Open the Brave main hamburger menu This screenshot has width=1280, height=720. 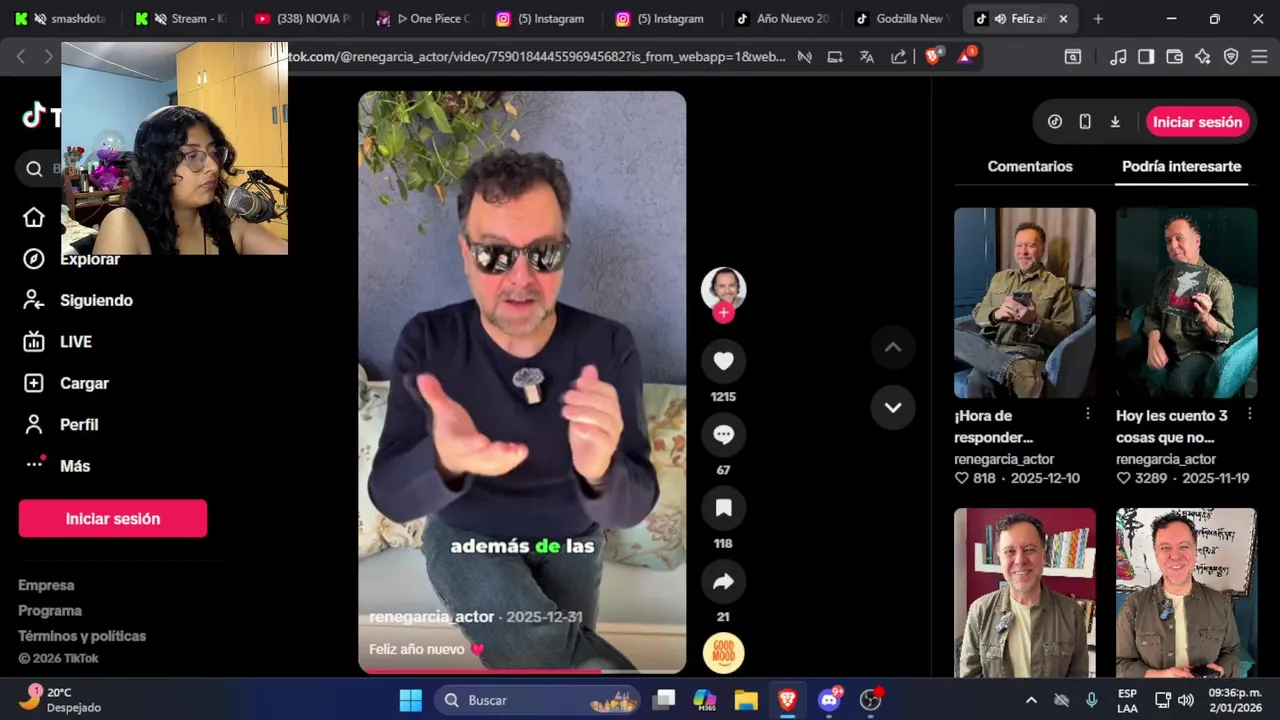point(1259,57)
